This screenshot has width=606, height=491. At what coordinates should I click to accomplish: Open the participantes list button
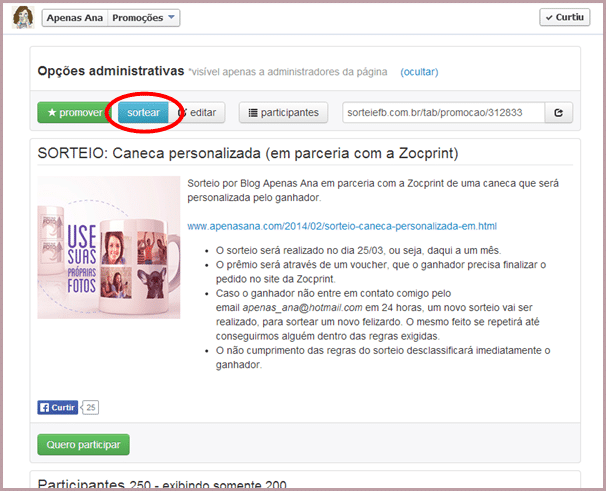283,113
